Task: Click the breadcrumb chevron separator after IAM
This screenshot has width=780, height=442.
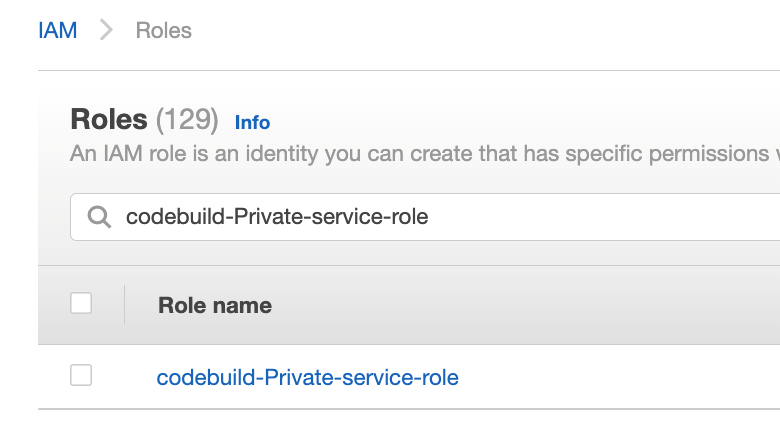Action: [x=106, y=30]
